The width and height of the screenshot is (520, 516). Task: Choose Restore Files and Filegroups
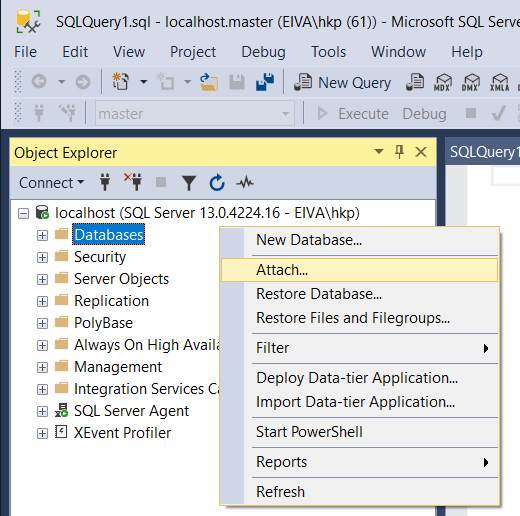359,318
